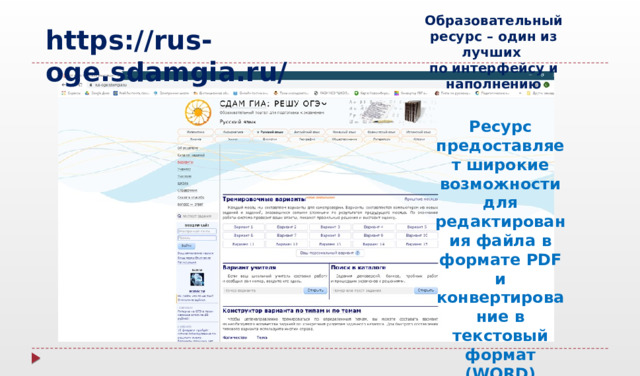The image size is (640, 376).
Task: Open training Вариант 10
Action: pyautogui.click(x=417, y=236)
